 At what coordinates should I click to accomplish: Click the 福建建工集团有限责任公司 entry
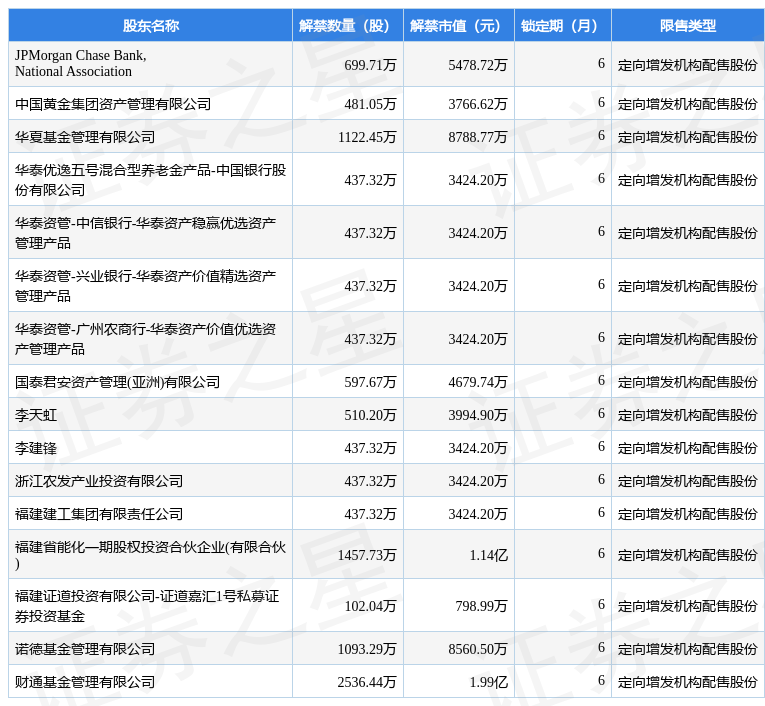[99, 514]
